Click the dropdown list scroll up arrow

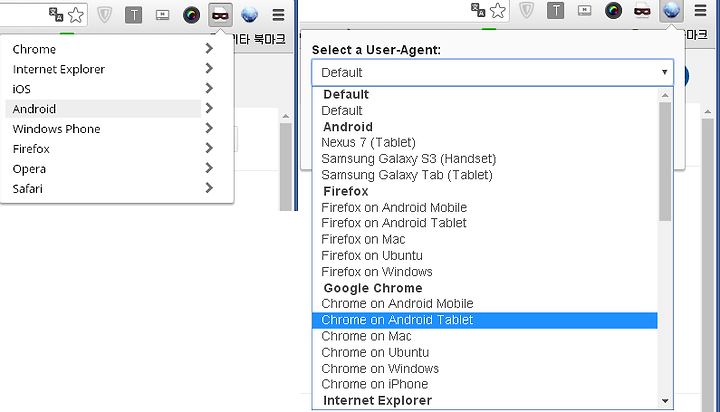(665, 95)
